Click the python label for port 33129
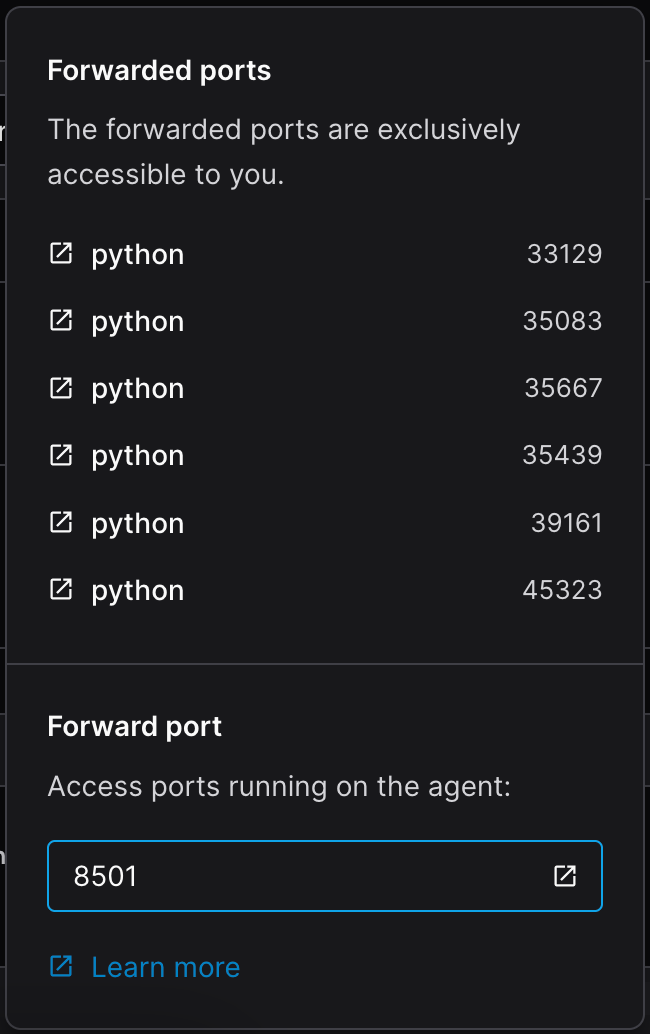 (138, 255)
